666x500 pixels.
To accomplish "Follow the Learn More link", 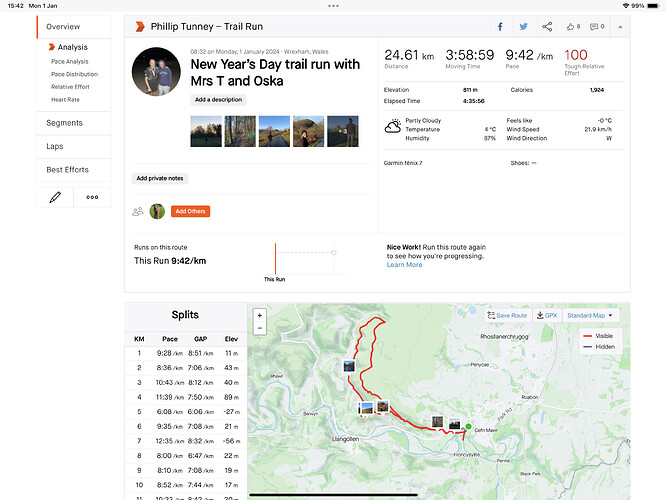I will pyautogui.click(x=404, y=265).
